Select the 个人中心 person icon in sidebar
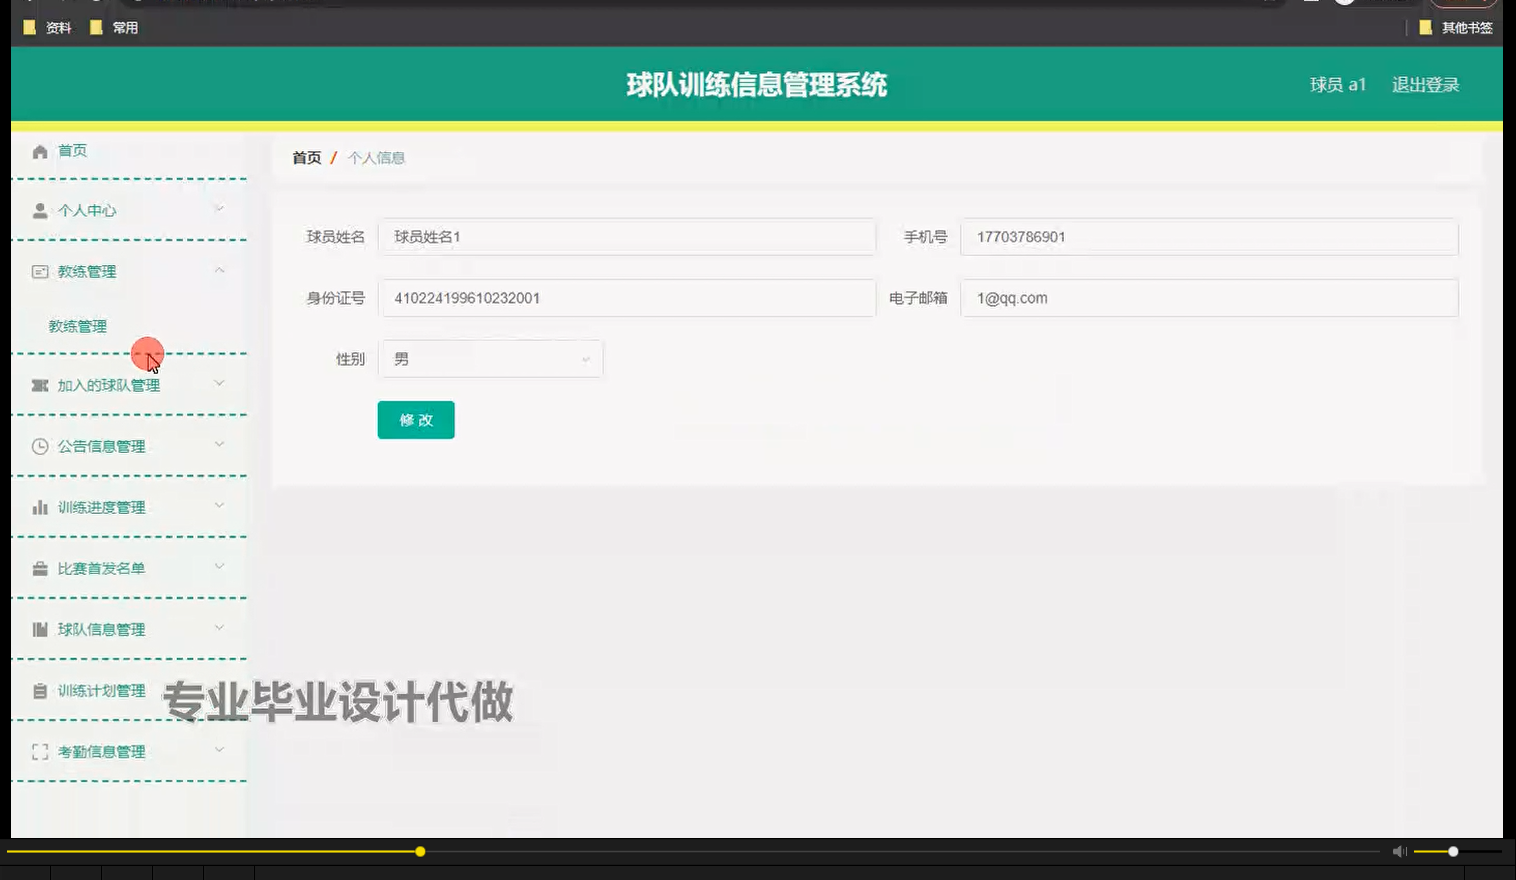Screen dimensions: 1516x880 [40, 210]
